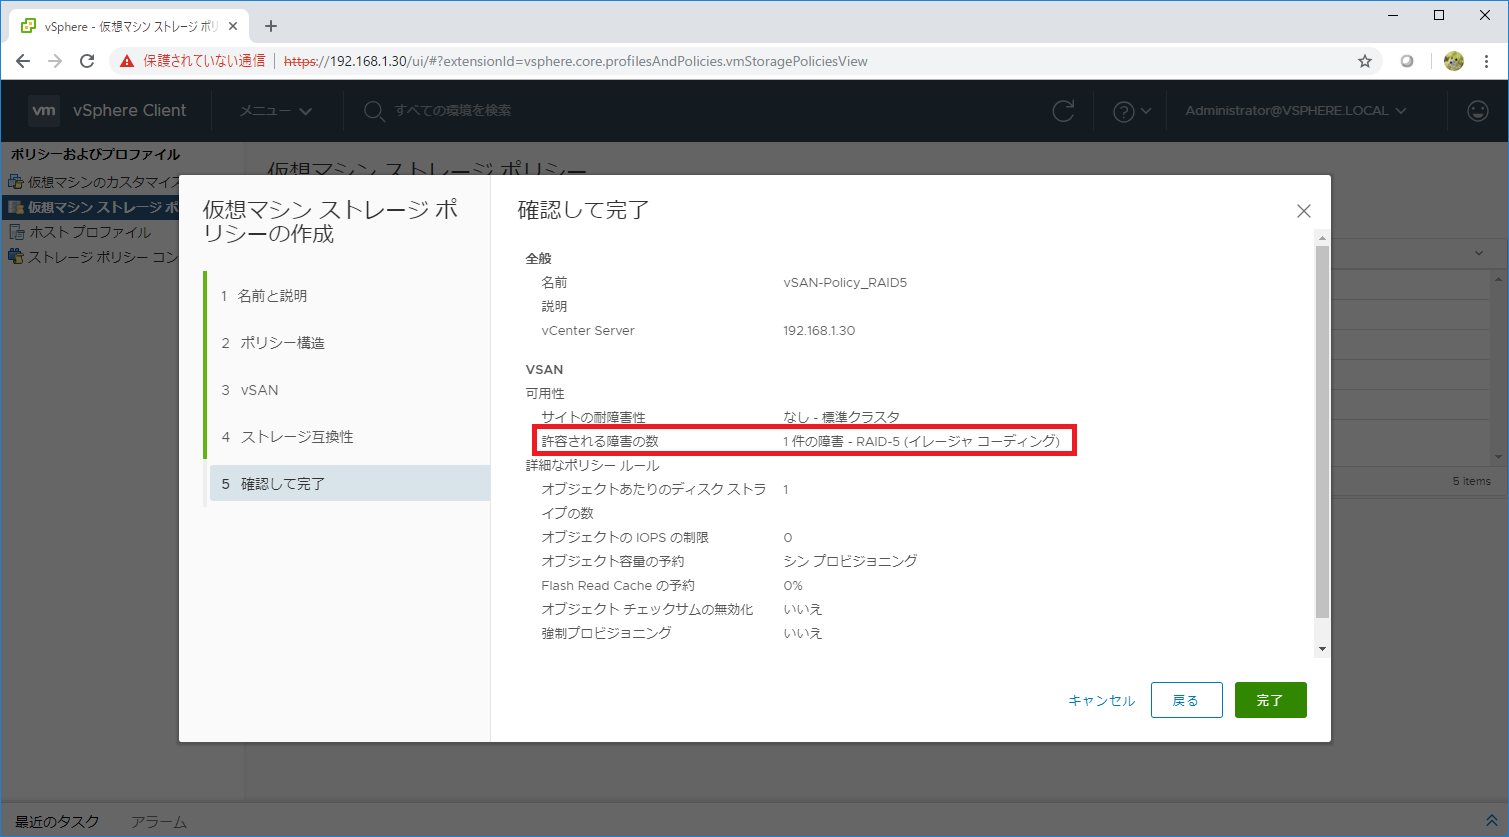Screen dimensions: 1509x837
Task: Click the browser forward arrow
Action: coord(55,61)
